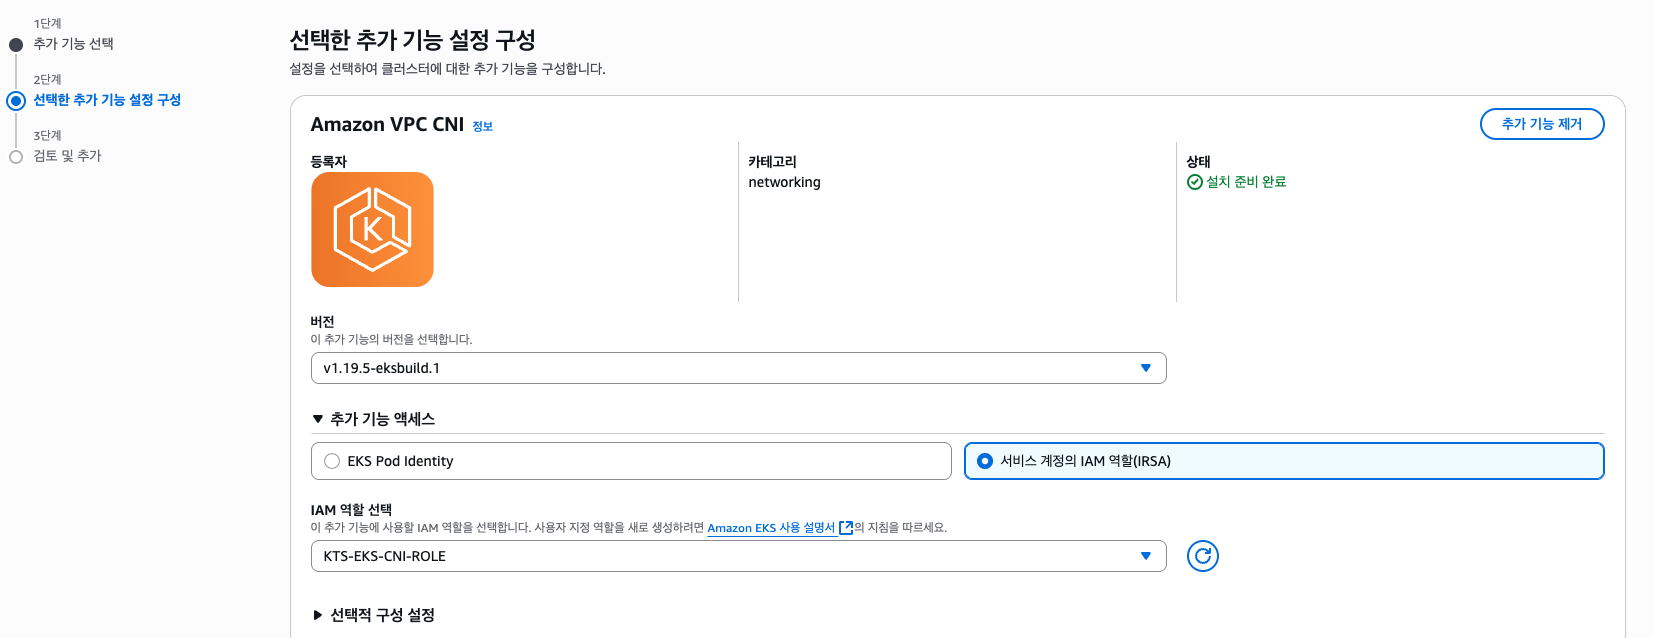Image resolution: width=1653 pixels, height=638 pixels.
Task: Open the Amazon EKS 사용 설명서 link
Action: pyautogui.click(x=771, y=528)
